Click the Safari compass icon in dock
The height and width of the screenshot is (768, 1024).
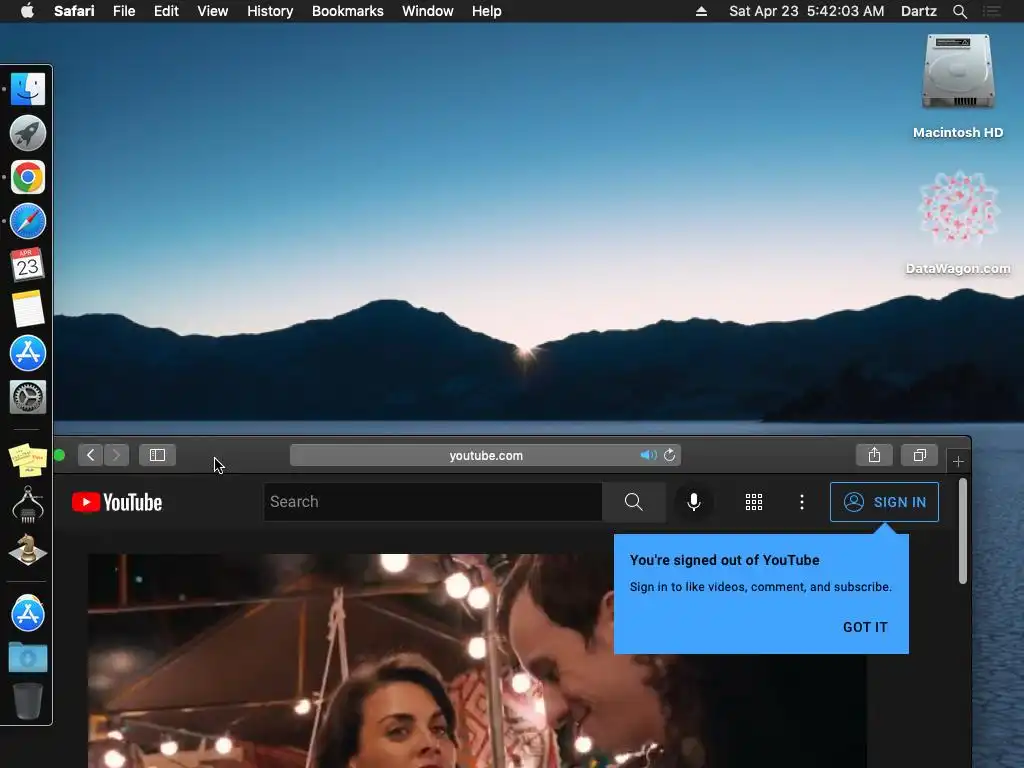tap(27, 221)
